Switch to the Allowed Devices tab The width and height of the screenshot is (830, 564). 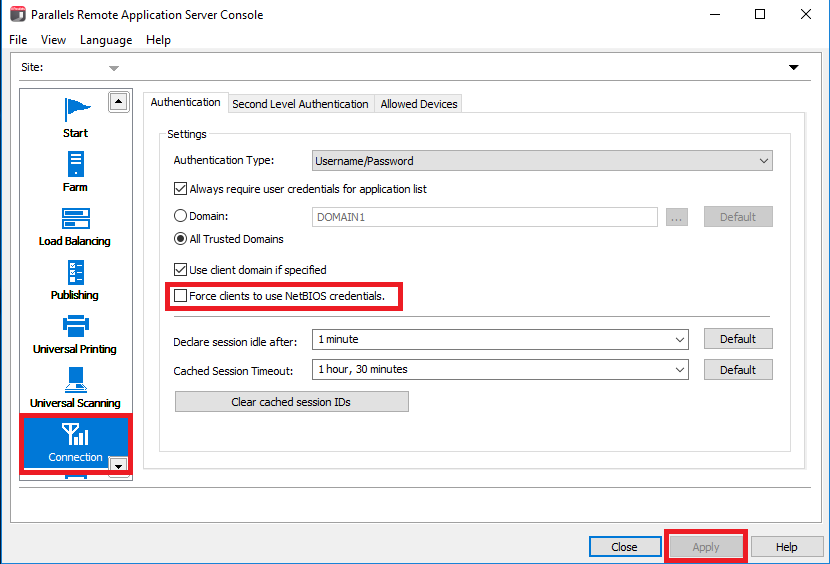[x=419, y=104]
